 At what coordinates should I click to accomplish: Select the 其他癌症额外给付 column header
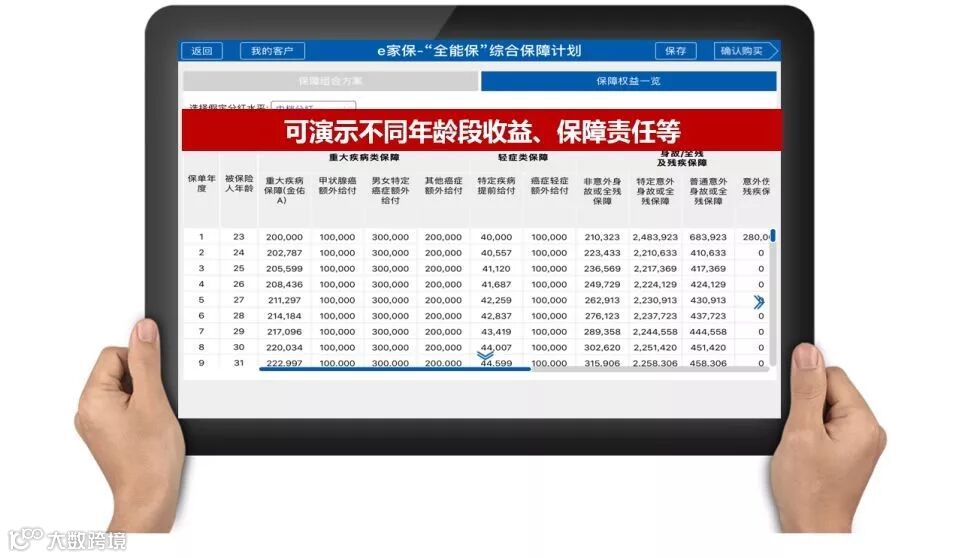[x=443, y=185]
